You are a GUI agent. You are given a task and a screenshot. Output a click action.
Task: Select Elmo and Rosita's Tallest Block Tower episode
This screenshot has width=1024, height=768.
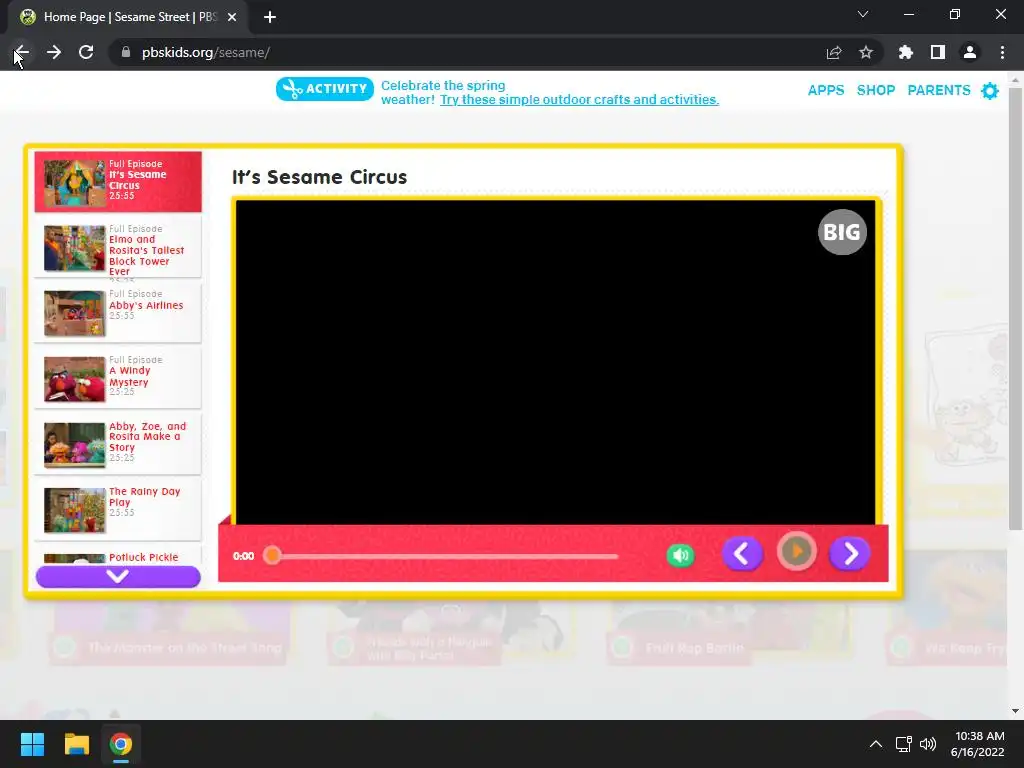[118, 247]
